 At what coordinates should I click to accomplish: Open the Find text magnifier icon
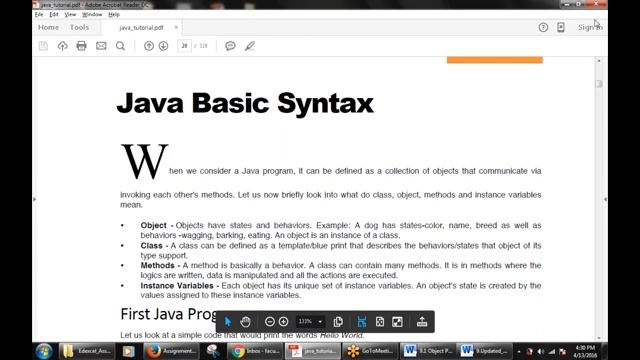[x=120, y=46]
